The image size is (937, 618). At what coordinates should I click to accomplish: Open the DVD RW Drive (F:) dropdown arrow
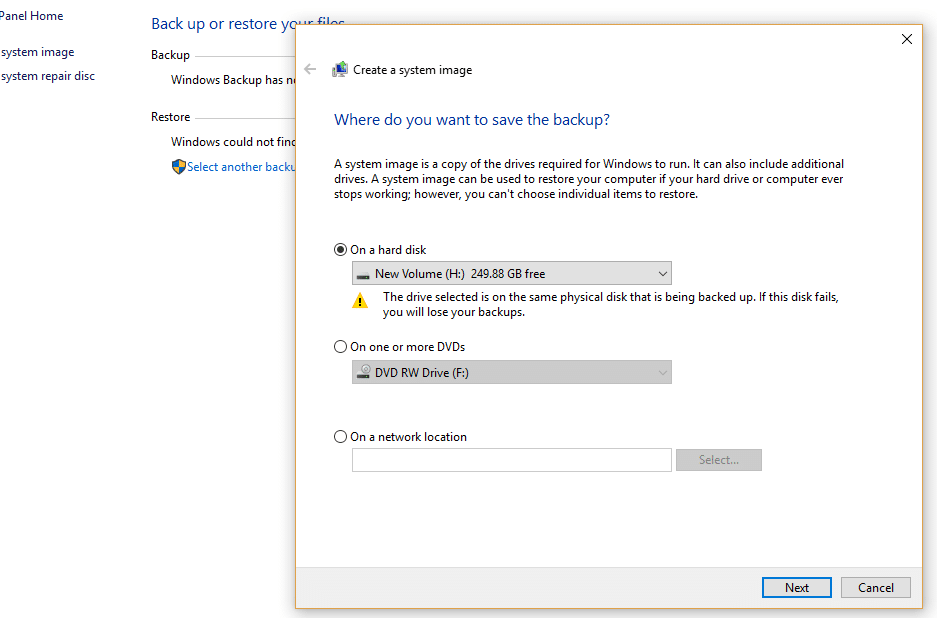click(662, 373)
